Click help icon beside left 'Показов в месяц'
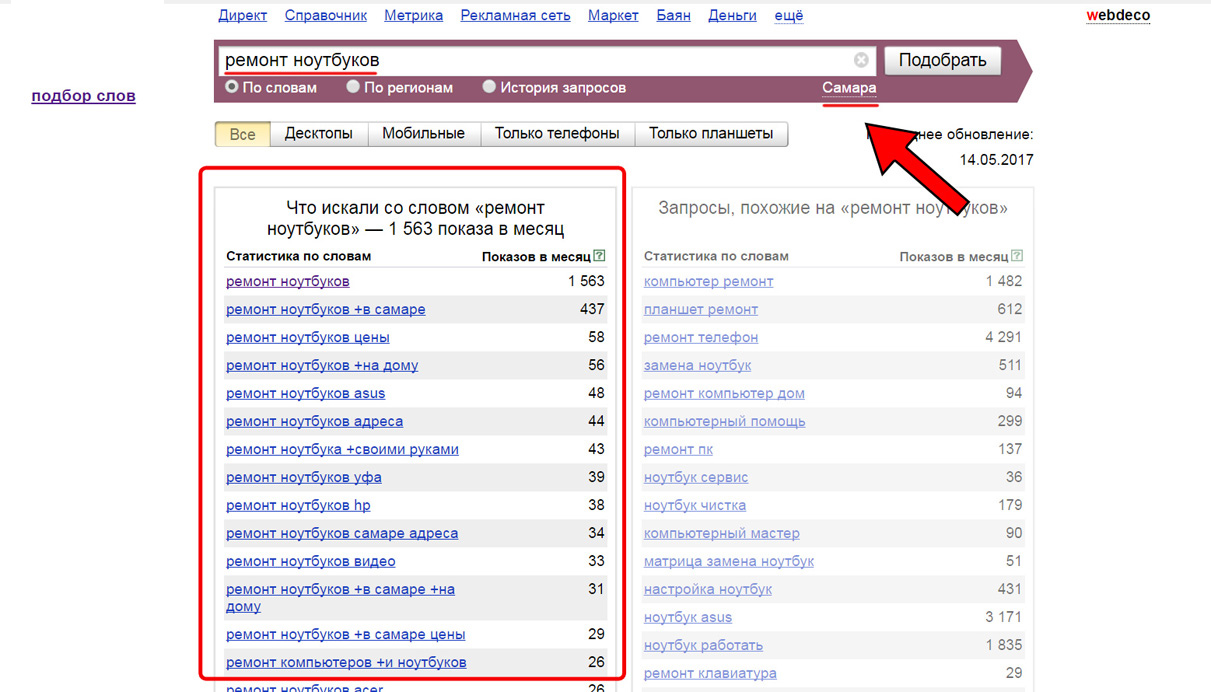Screen dimensions: 1211x692 tap(599, 256)
